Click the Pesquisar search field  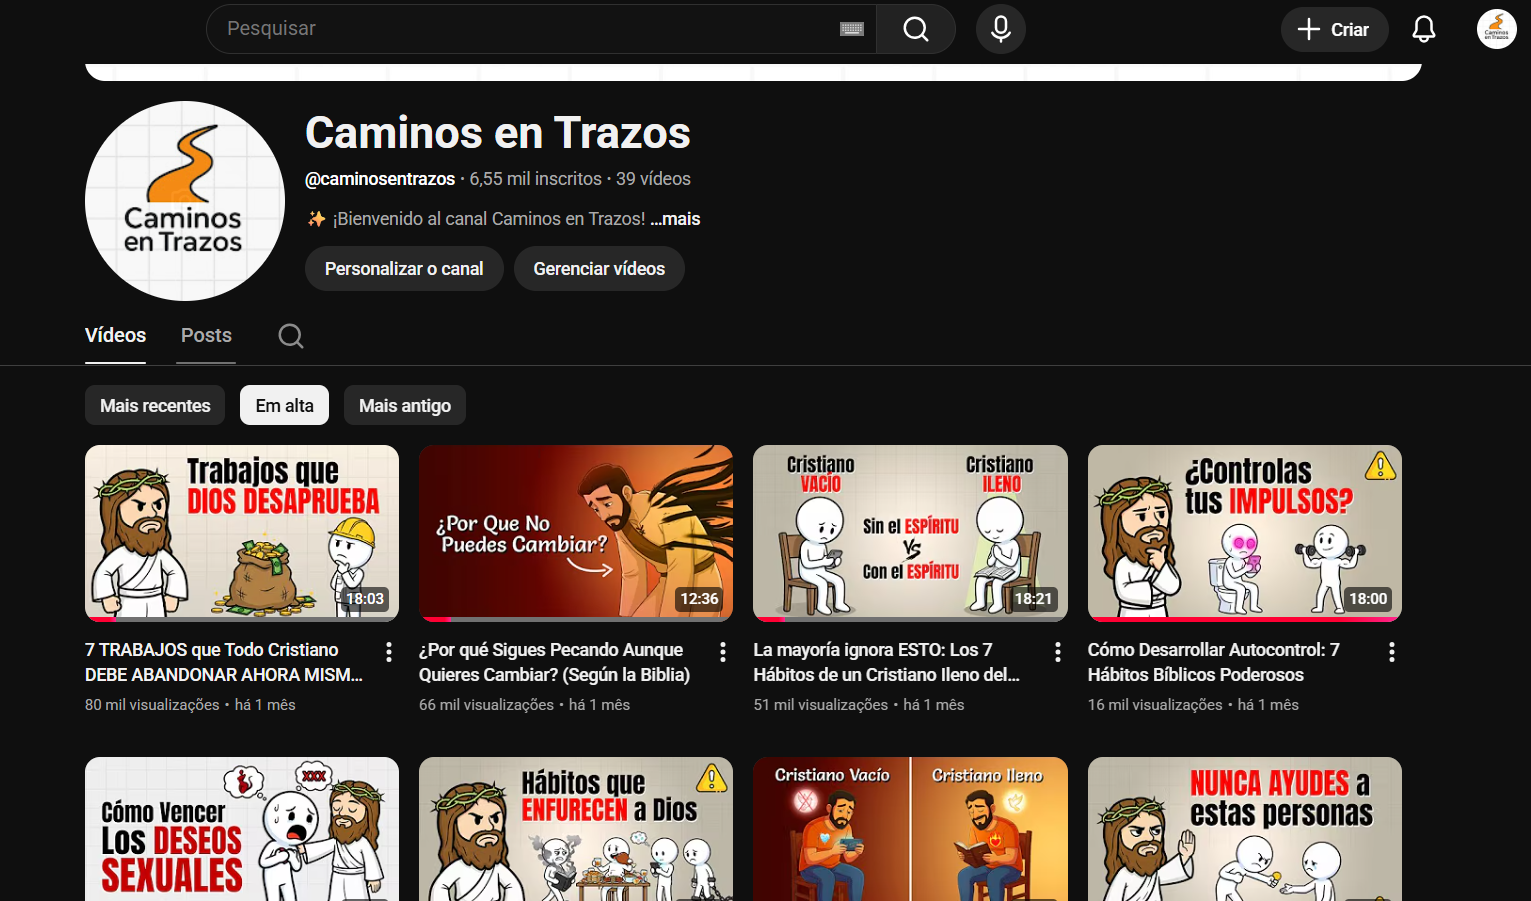pos(520,29)
